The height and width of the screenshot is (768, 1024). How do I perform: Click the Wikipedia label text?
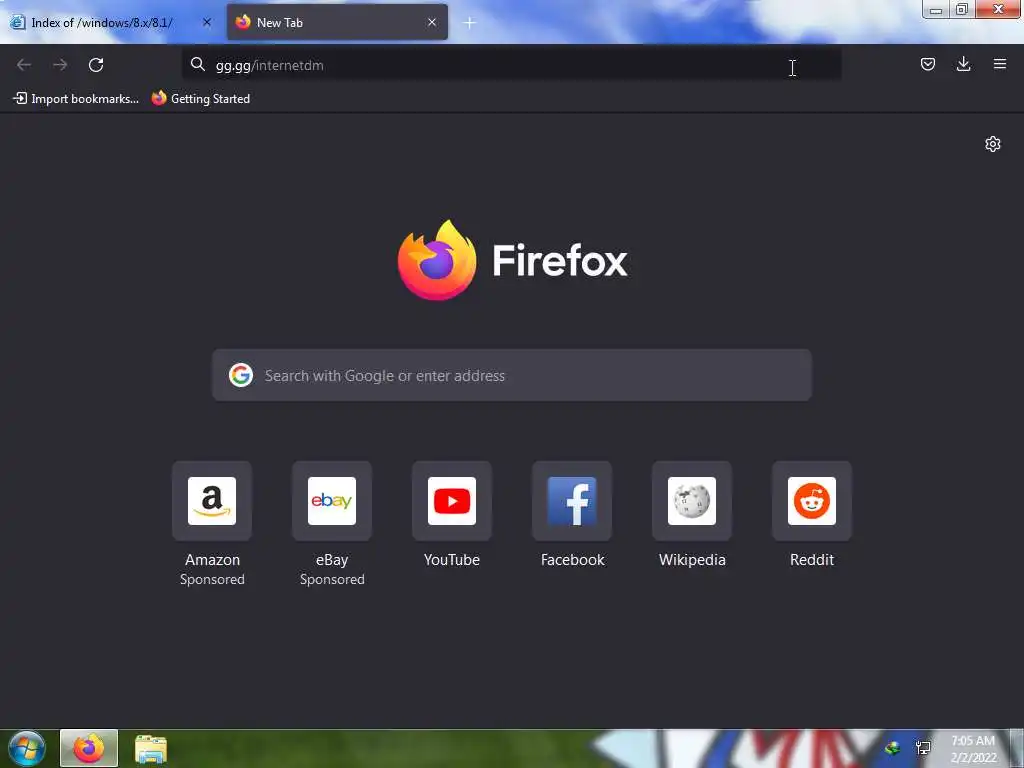[692, 560]
